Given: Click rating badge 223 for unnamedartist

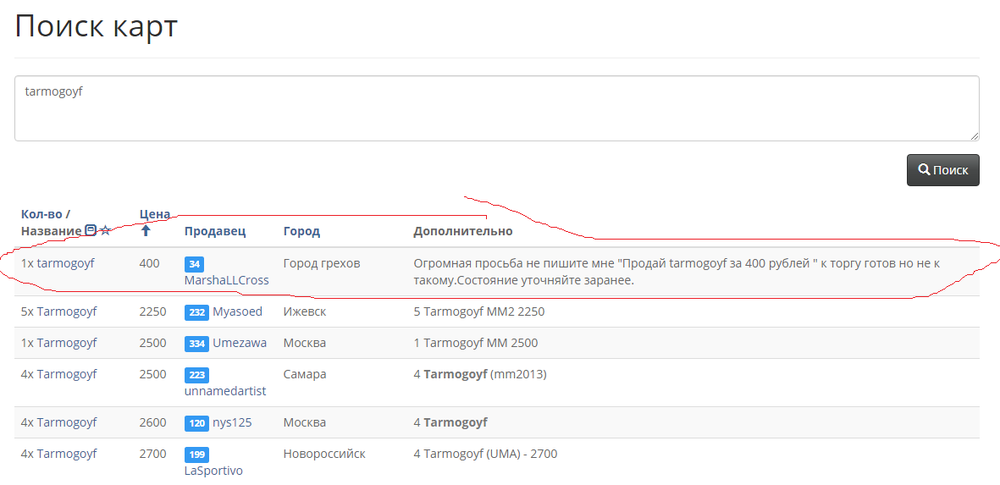Looking at the screenshot, I should pyautogui.click(x=196, y=375).
